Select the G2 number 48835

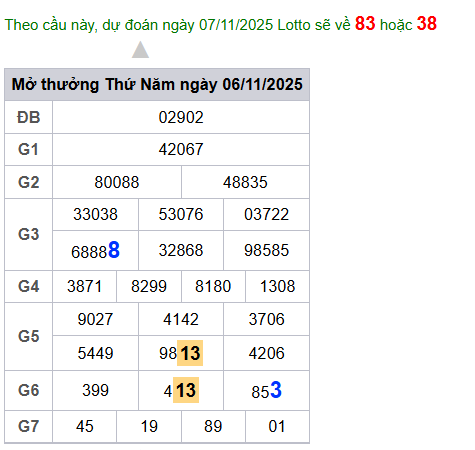(245, 182)
